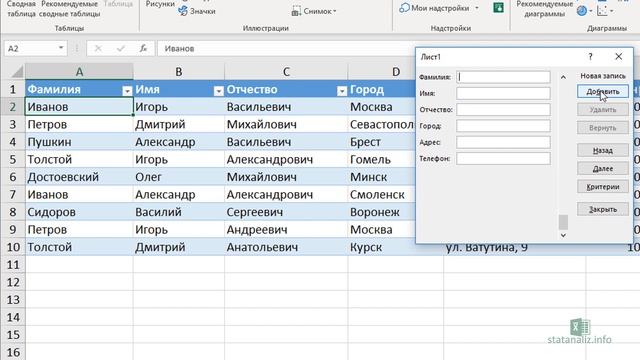Click the confirm entry checkmark icon
640x360 pixels.
click(x=121, y=49)
